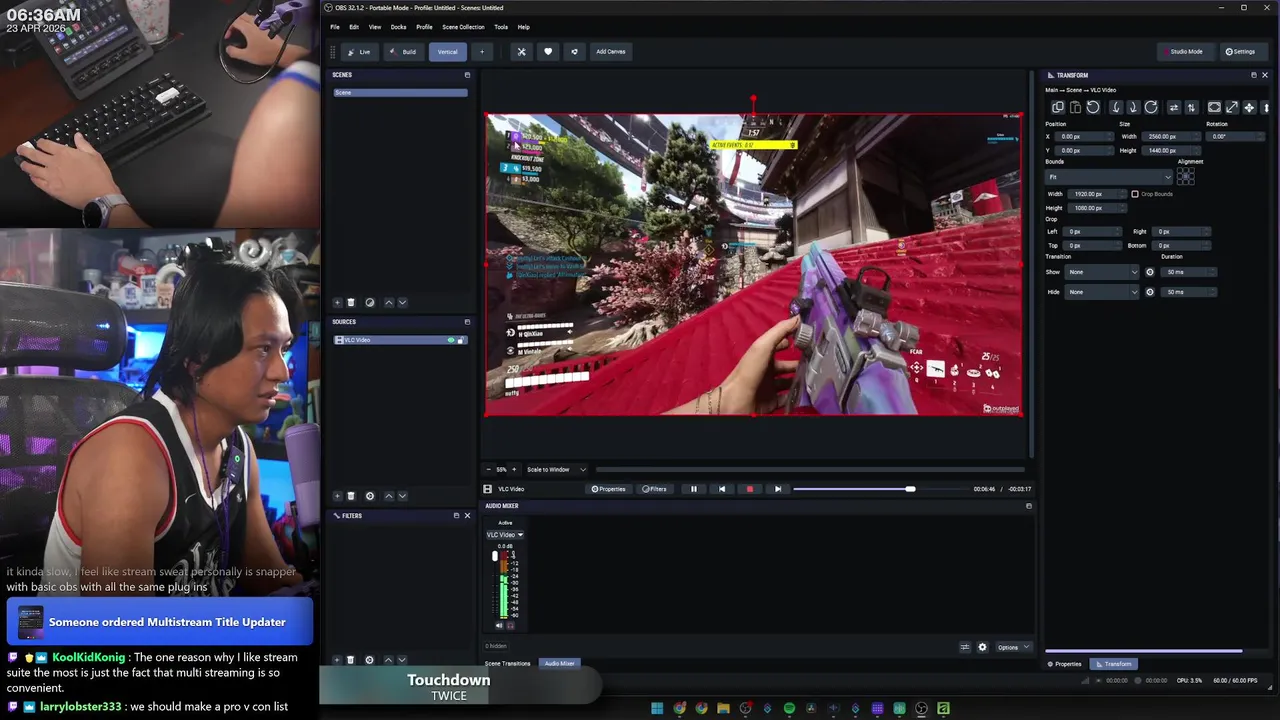The height and width of the screenshot is (720, 1280).
Task: Remove the selected scene using trash icon
Action: click(x=351, y=302)
